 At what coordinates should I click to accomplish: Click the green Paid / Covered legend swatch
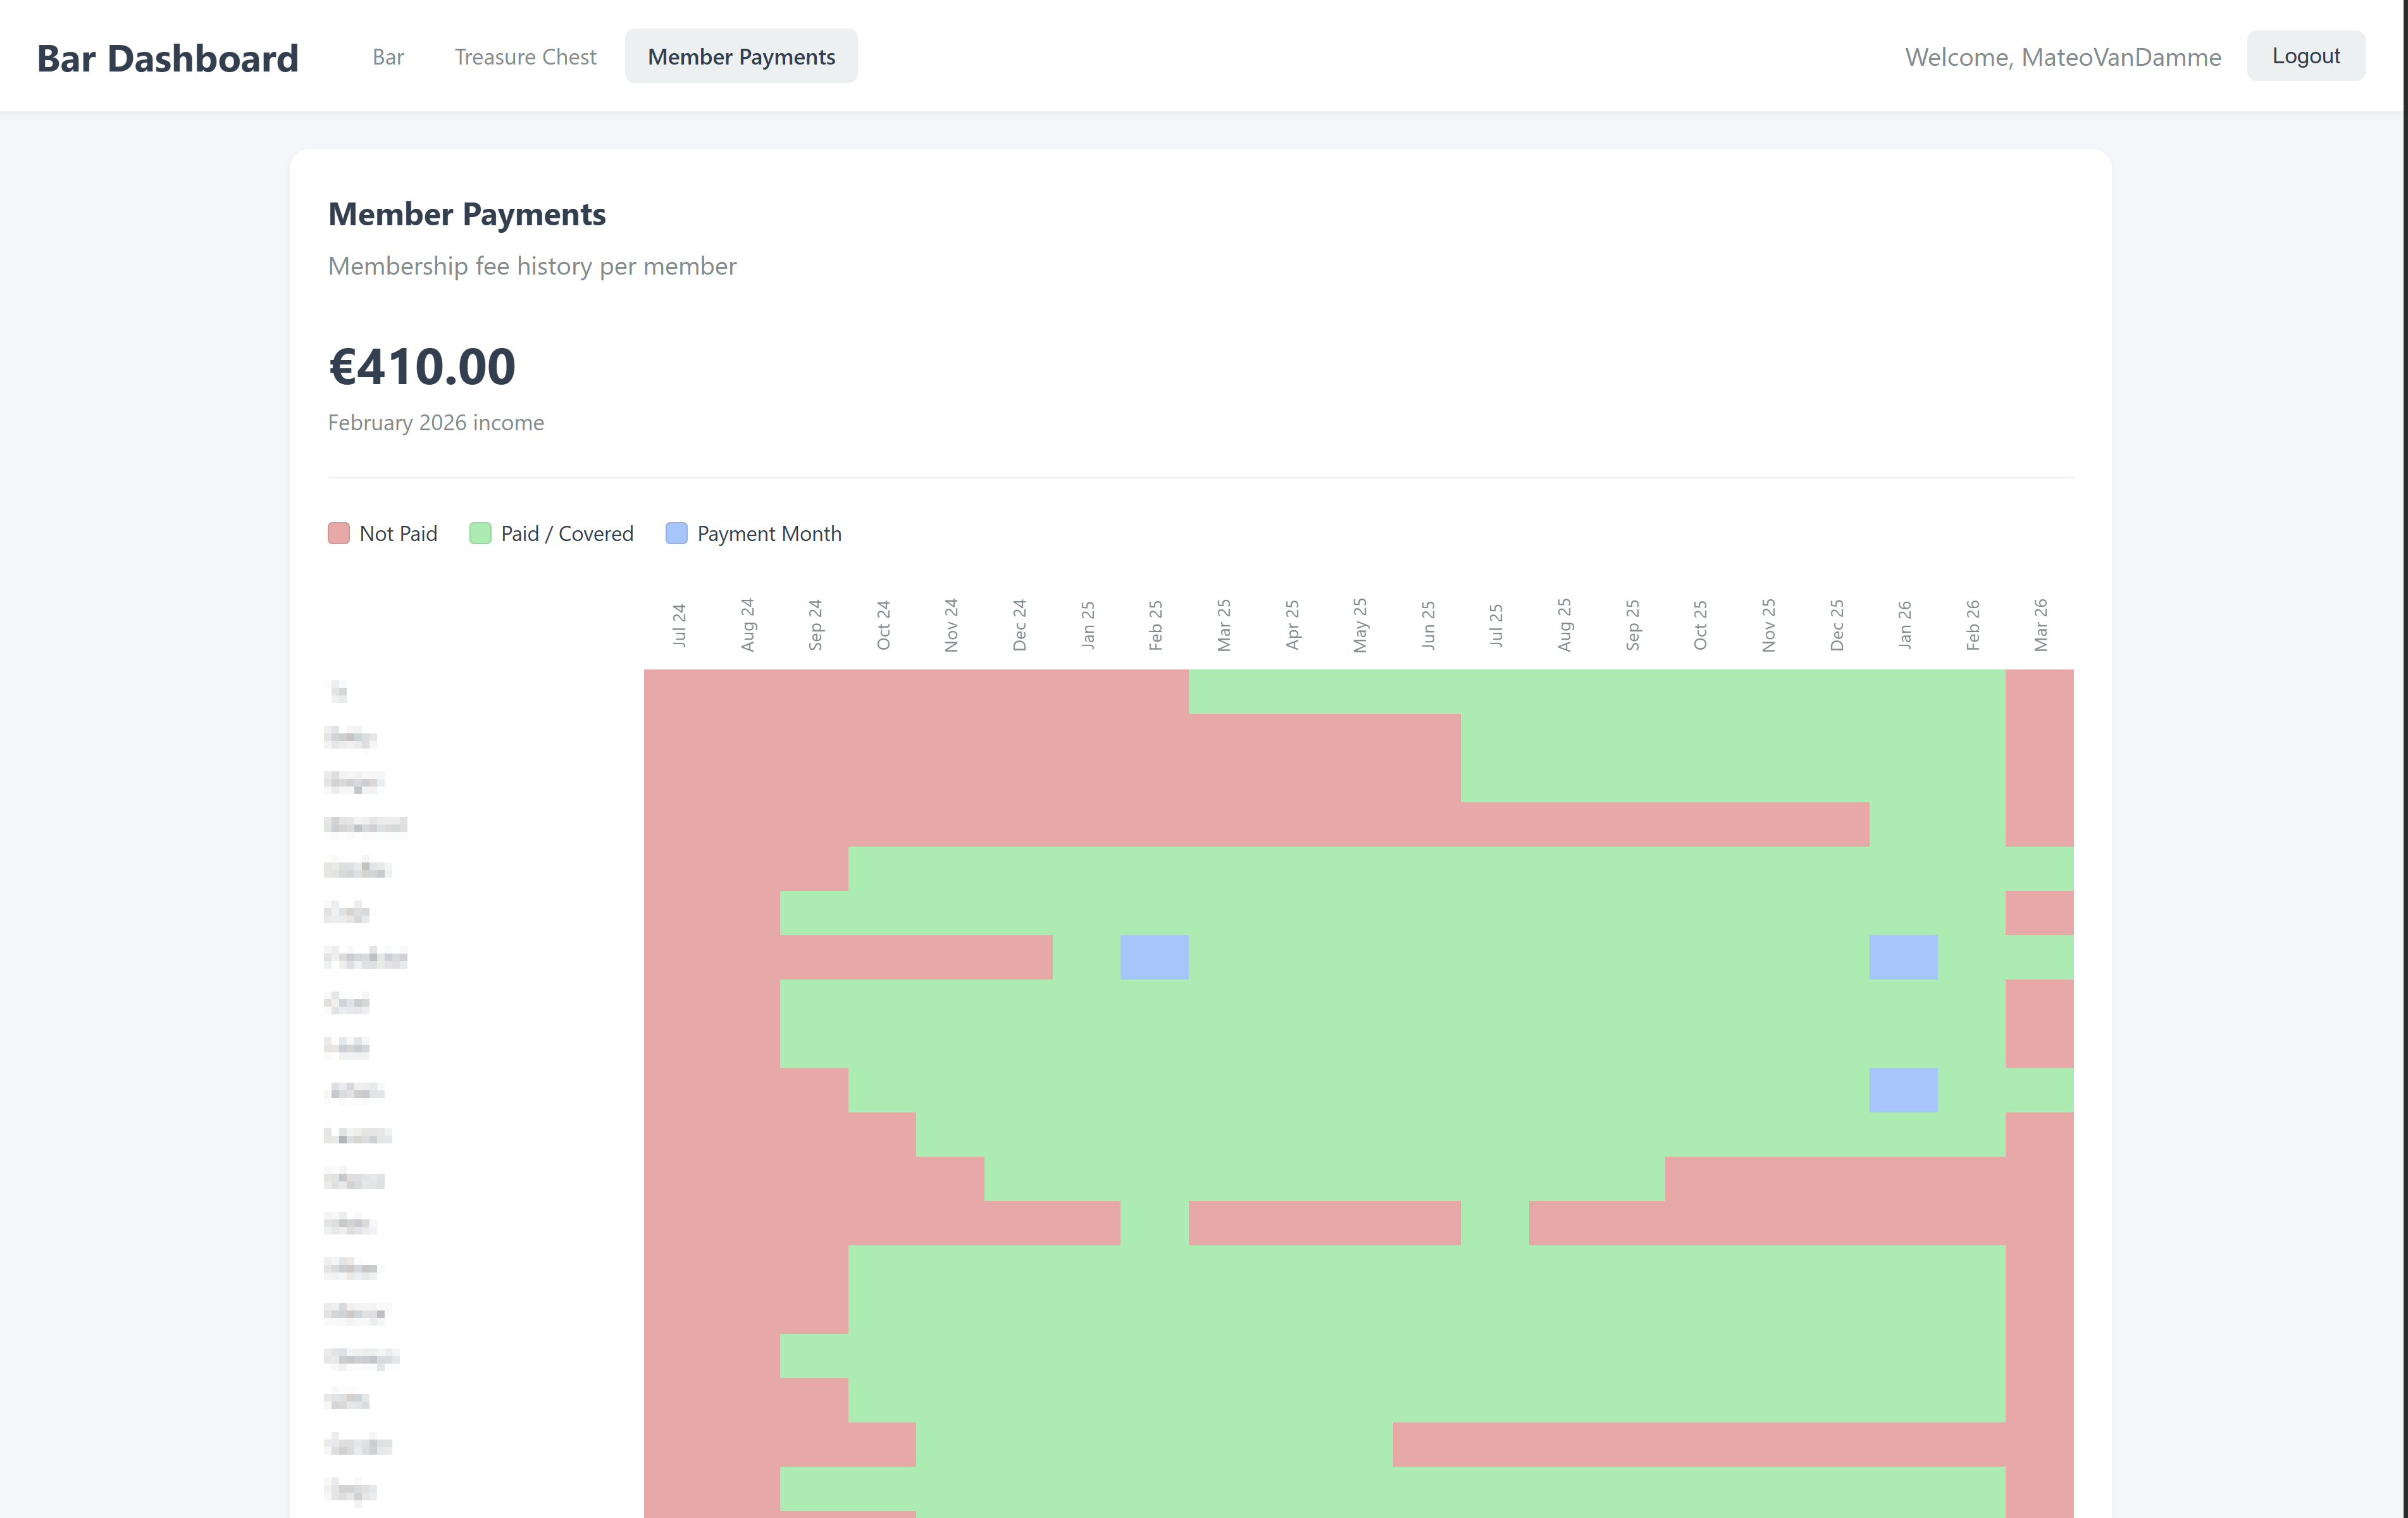click(x=480, y=533)
